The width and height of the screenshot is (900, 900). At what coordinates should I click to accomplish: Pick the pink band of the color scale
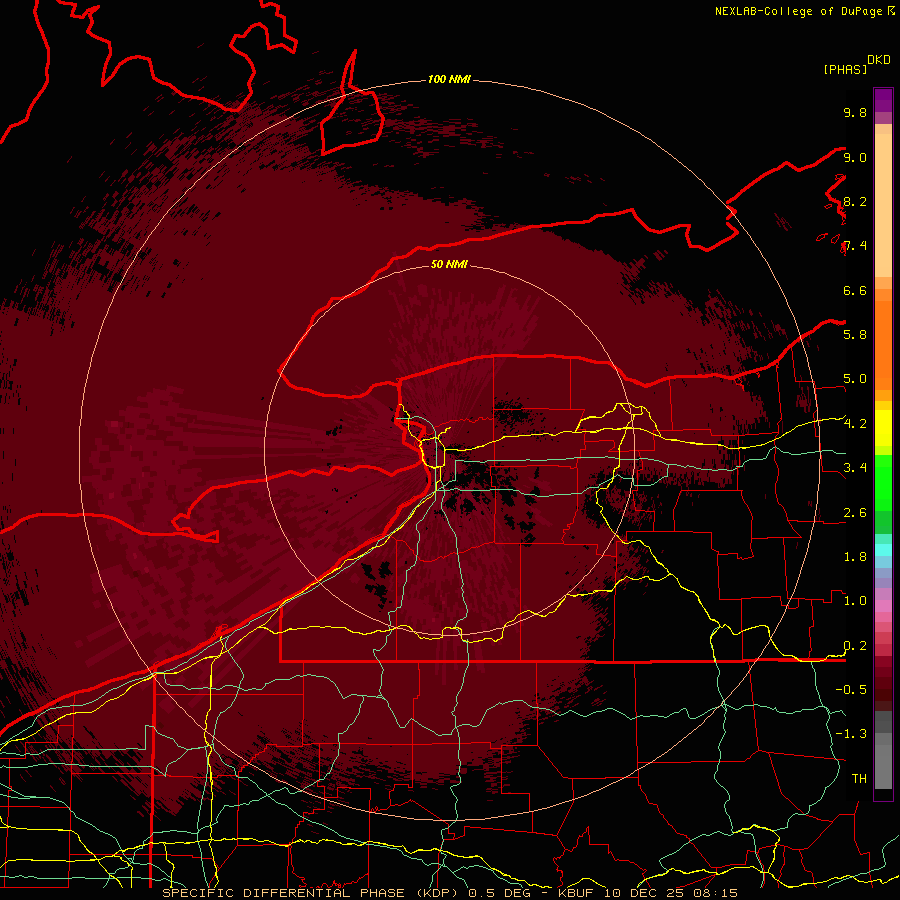pyautogui.click(x=883, y=606)
